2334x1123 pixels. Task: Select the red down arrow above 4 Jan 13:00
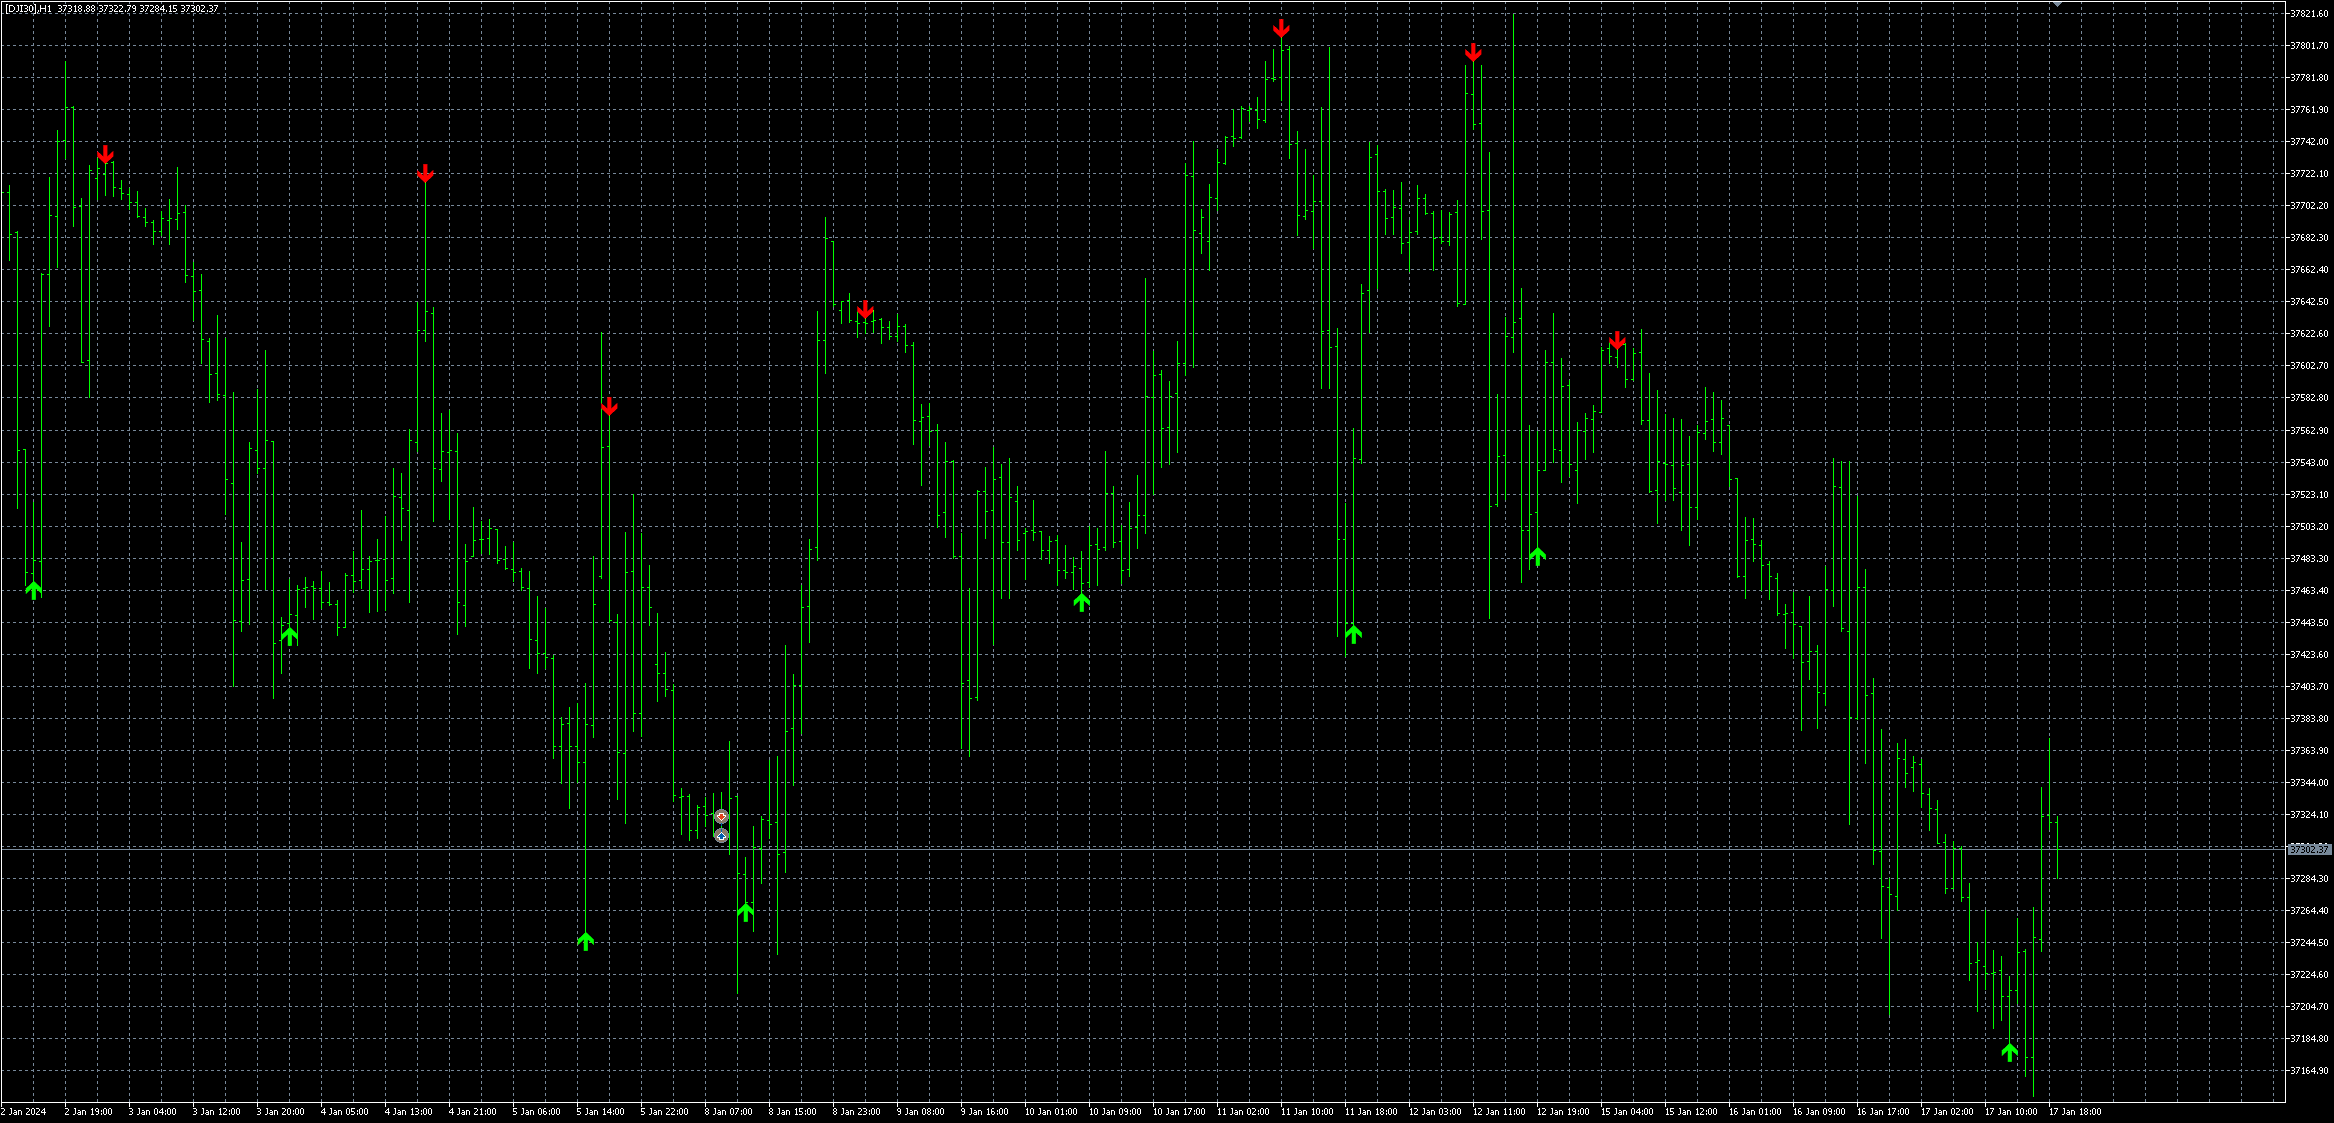point(426,174)
